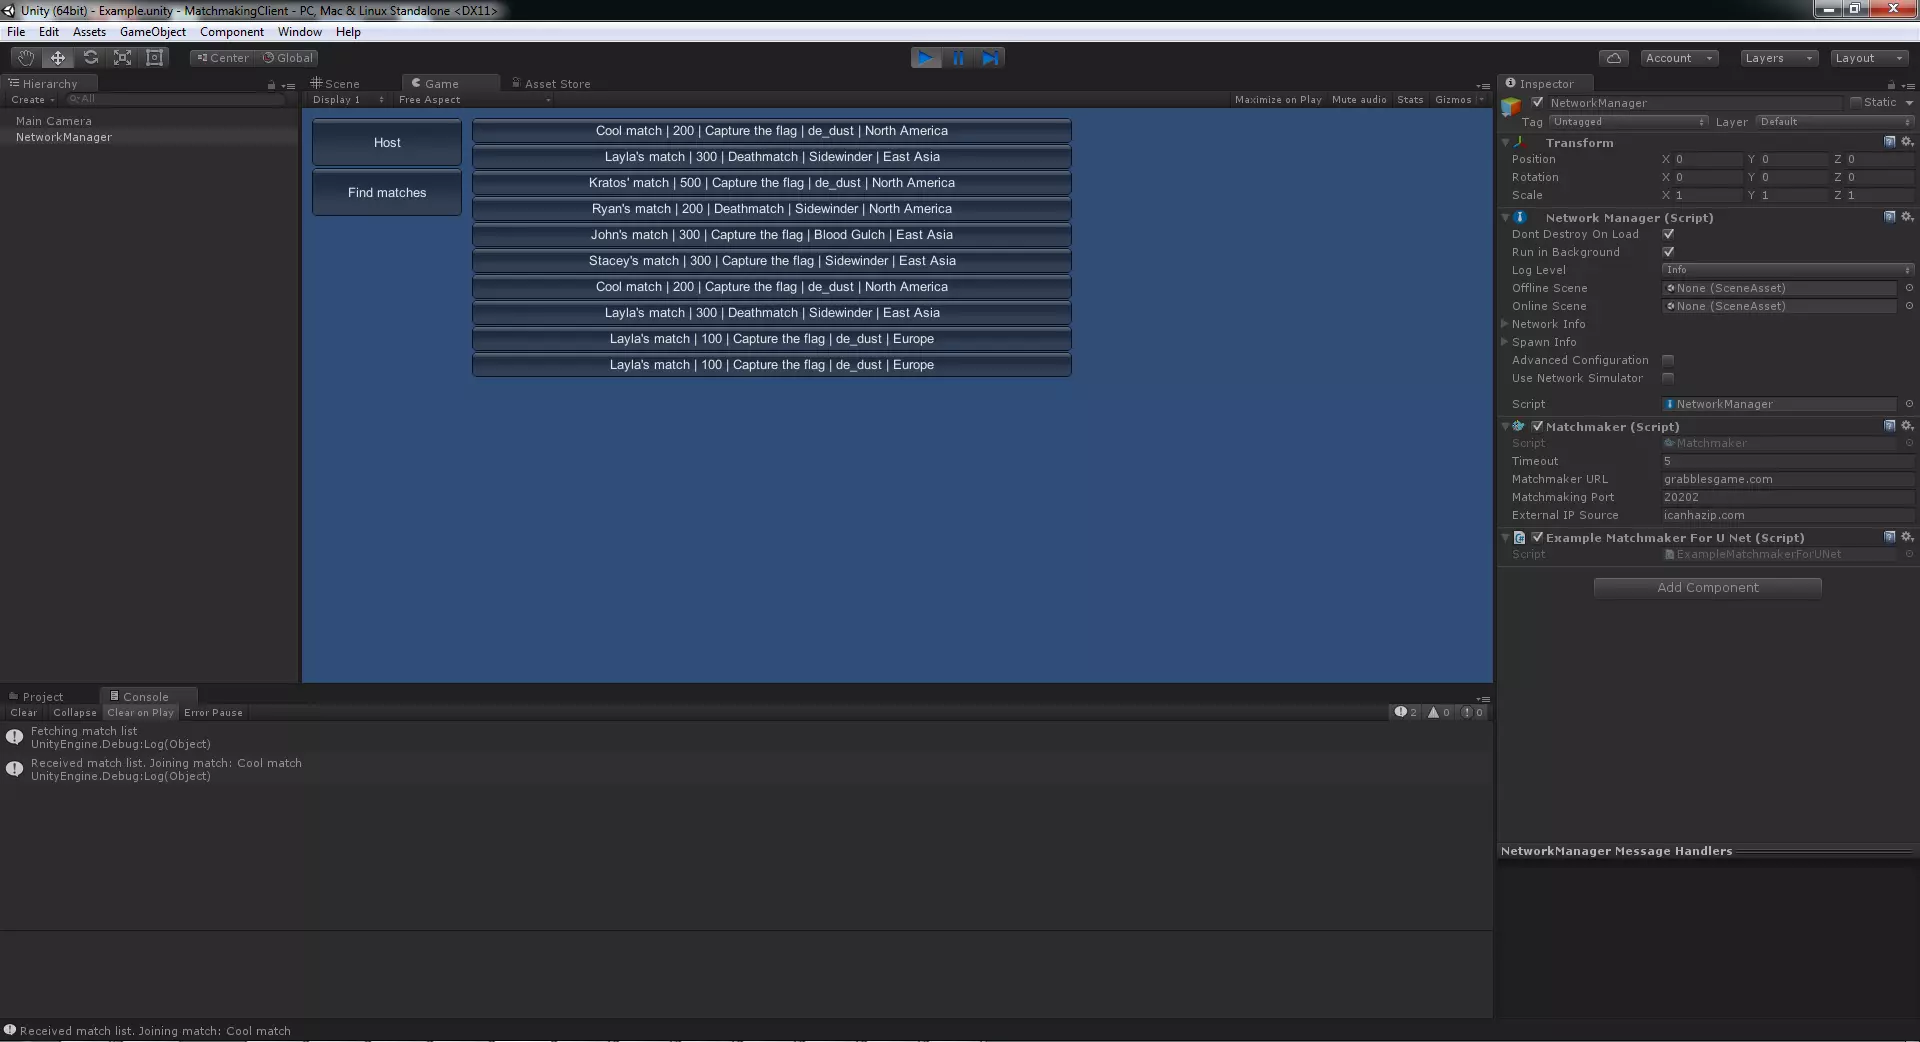The width and height of the screenshot is (1920, 1042).
Task: Toggle Clear on Play in Console
Action: pos(140,713)
